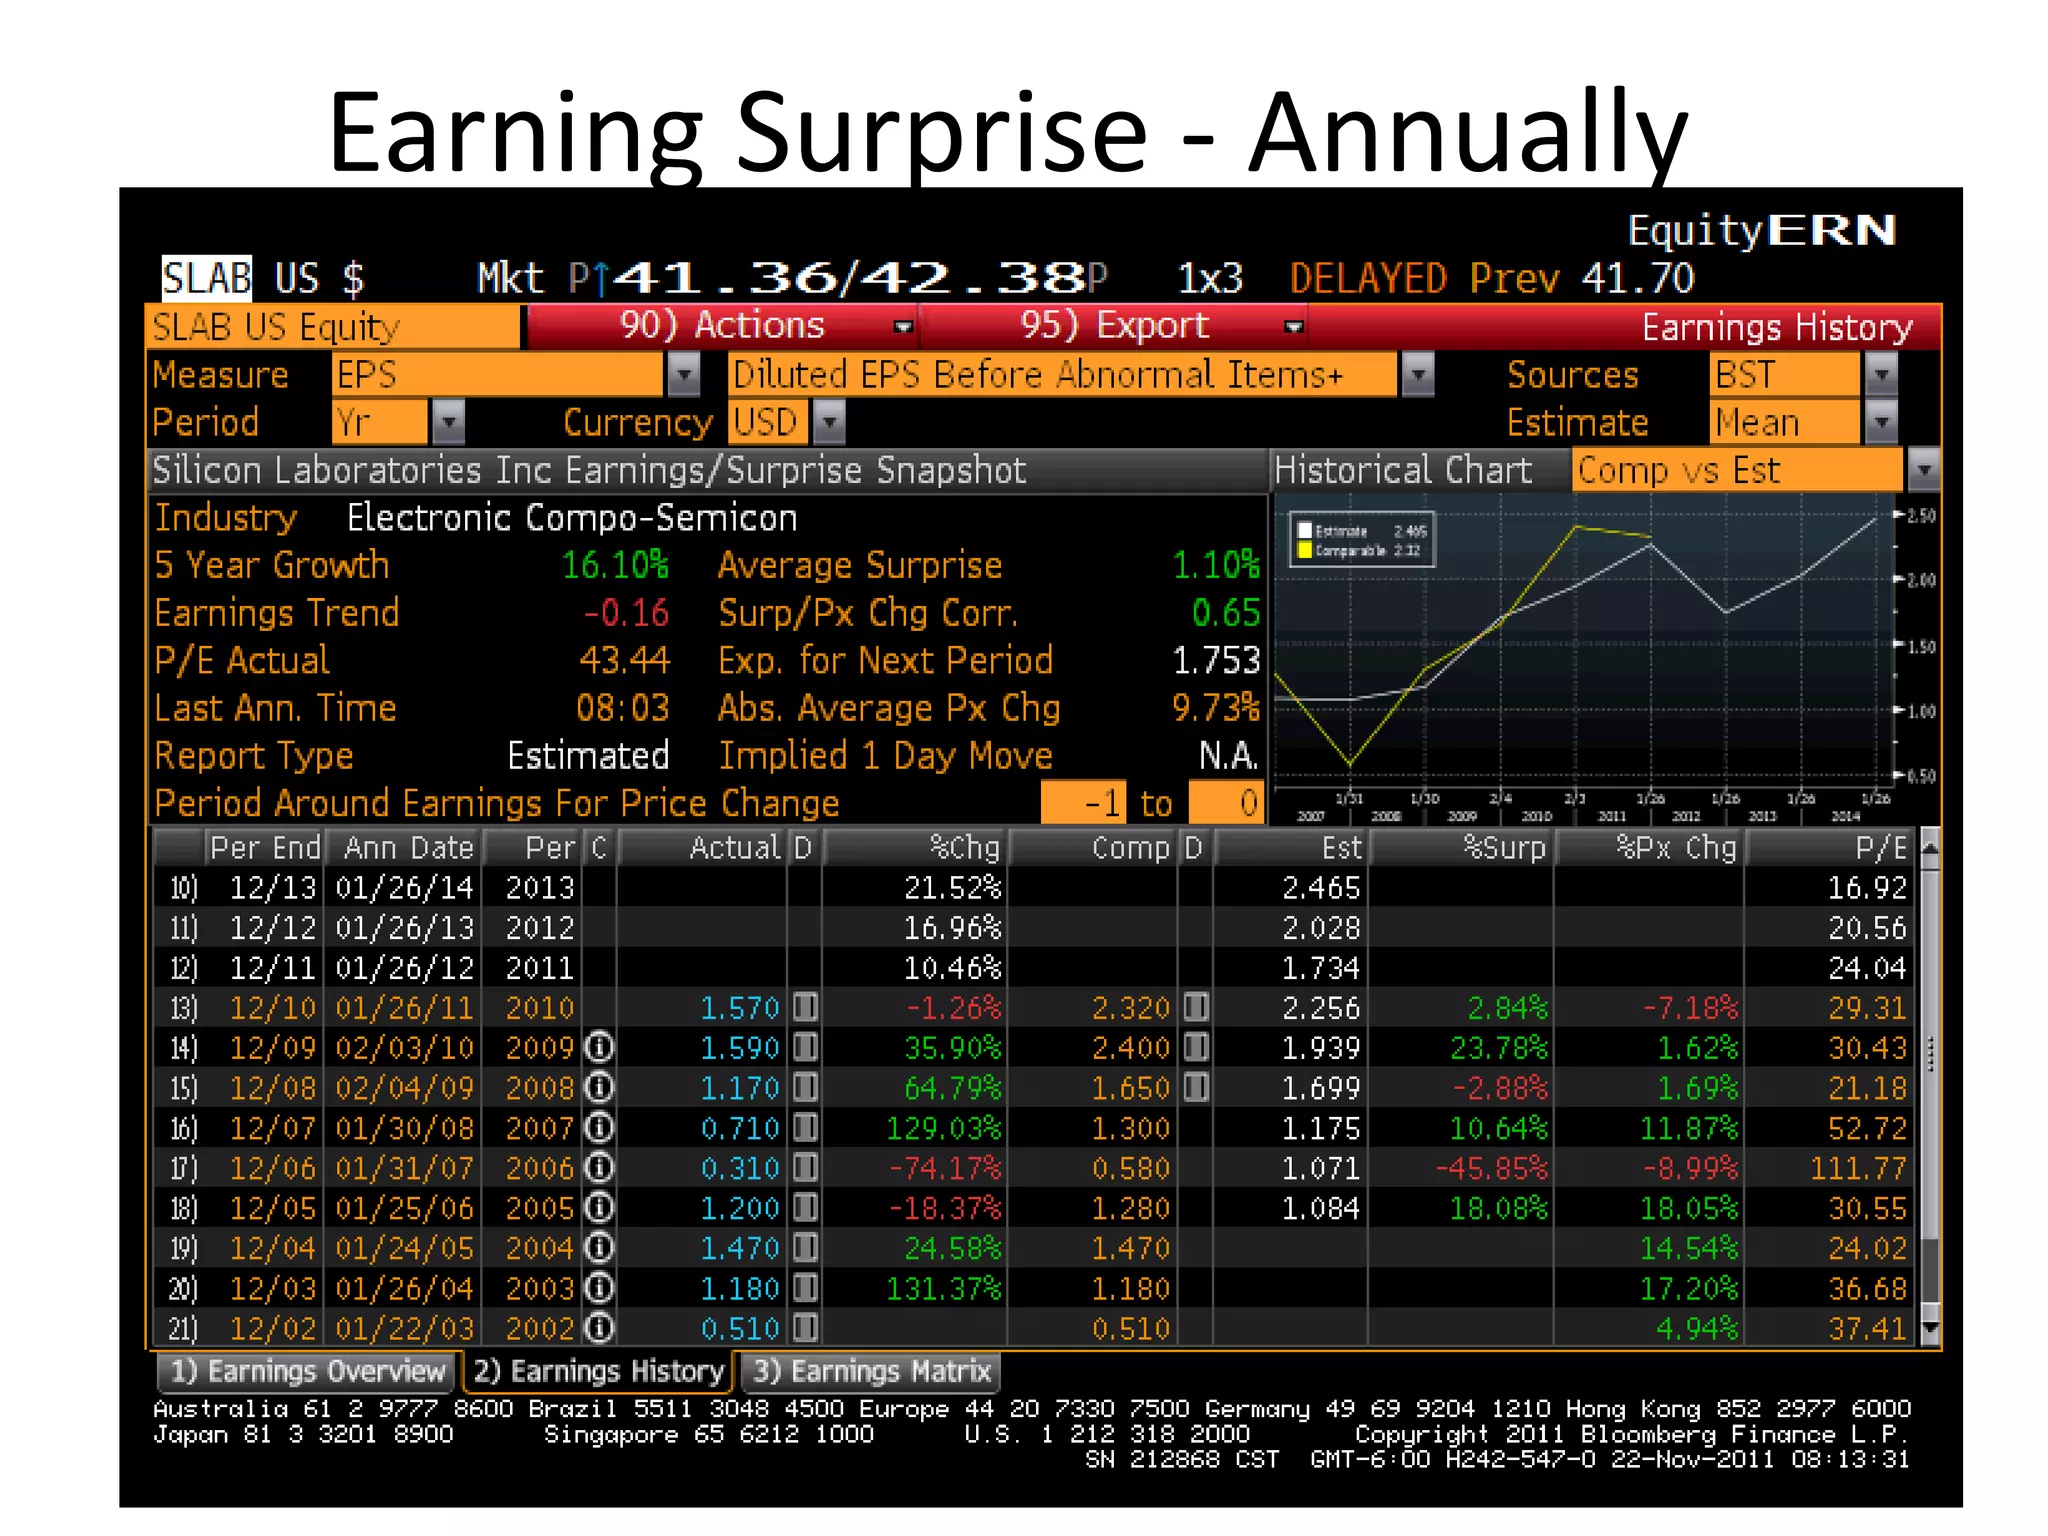Click the %Surp value -45.85%
The image size is (2048, 1536).
click(x=1491, y=1168)
